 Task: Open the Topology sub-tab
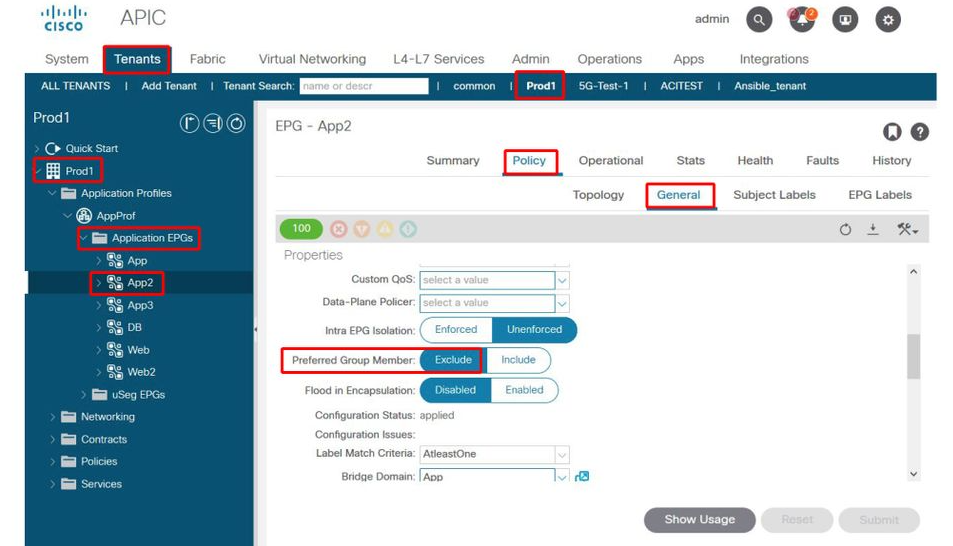(598, 195)
